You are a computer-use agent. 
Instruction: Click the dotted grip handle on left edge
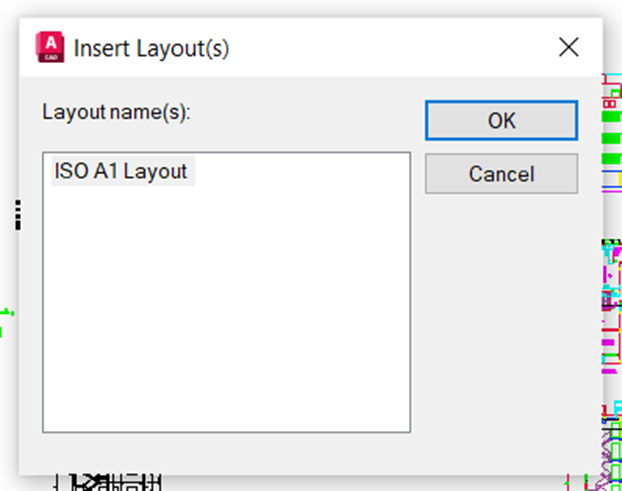(18, 215)
